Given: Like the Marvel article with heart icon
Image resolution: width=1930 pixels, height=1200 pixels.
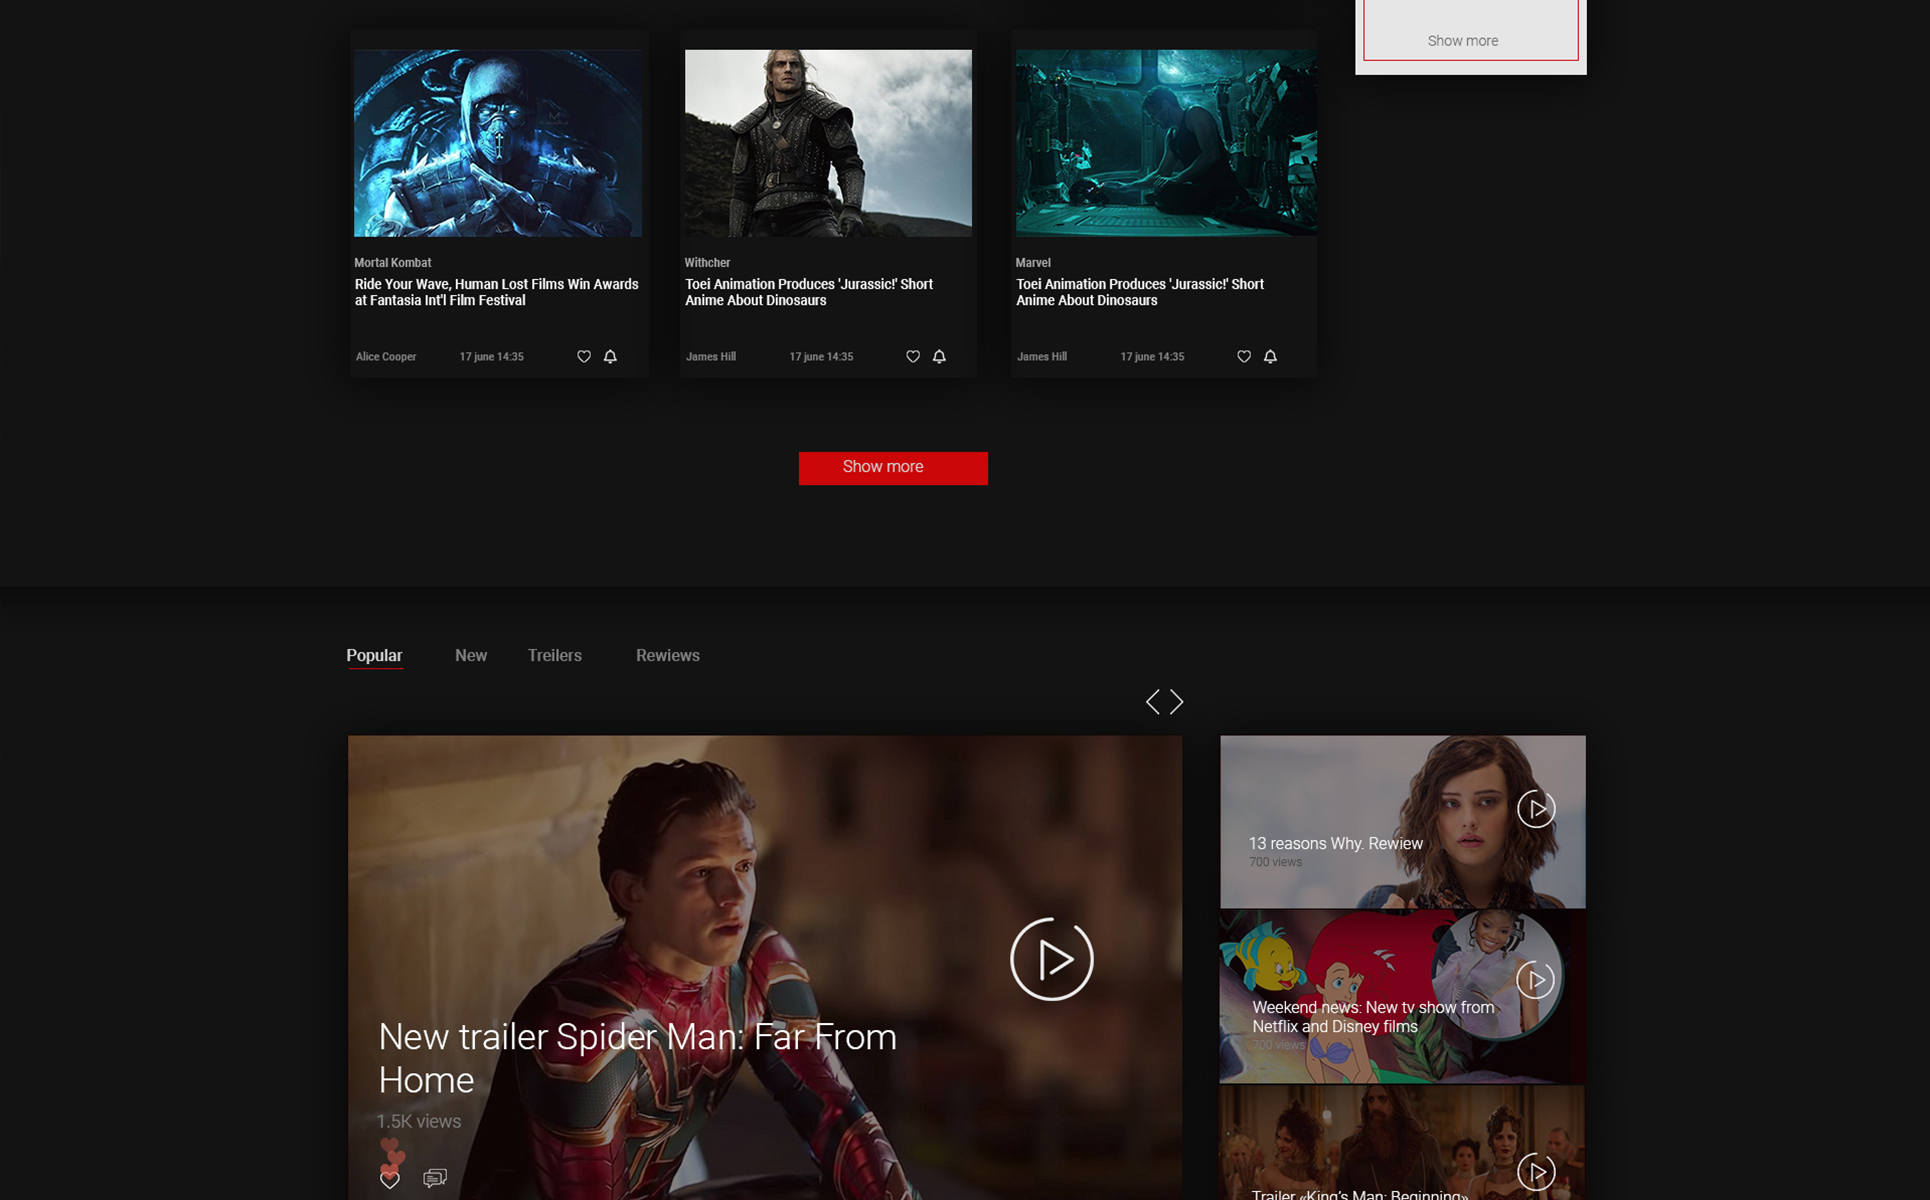Looking at the screenshot, I should coord(1244,356).
